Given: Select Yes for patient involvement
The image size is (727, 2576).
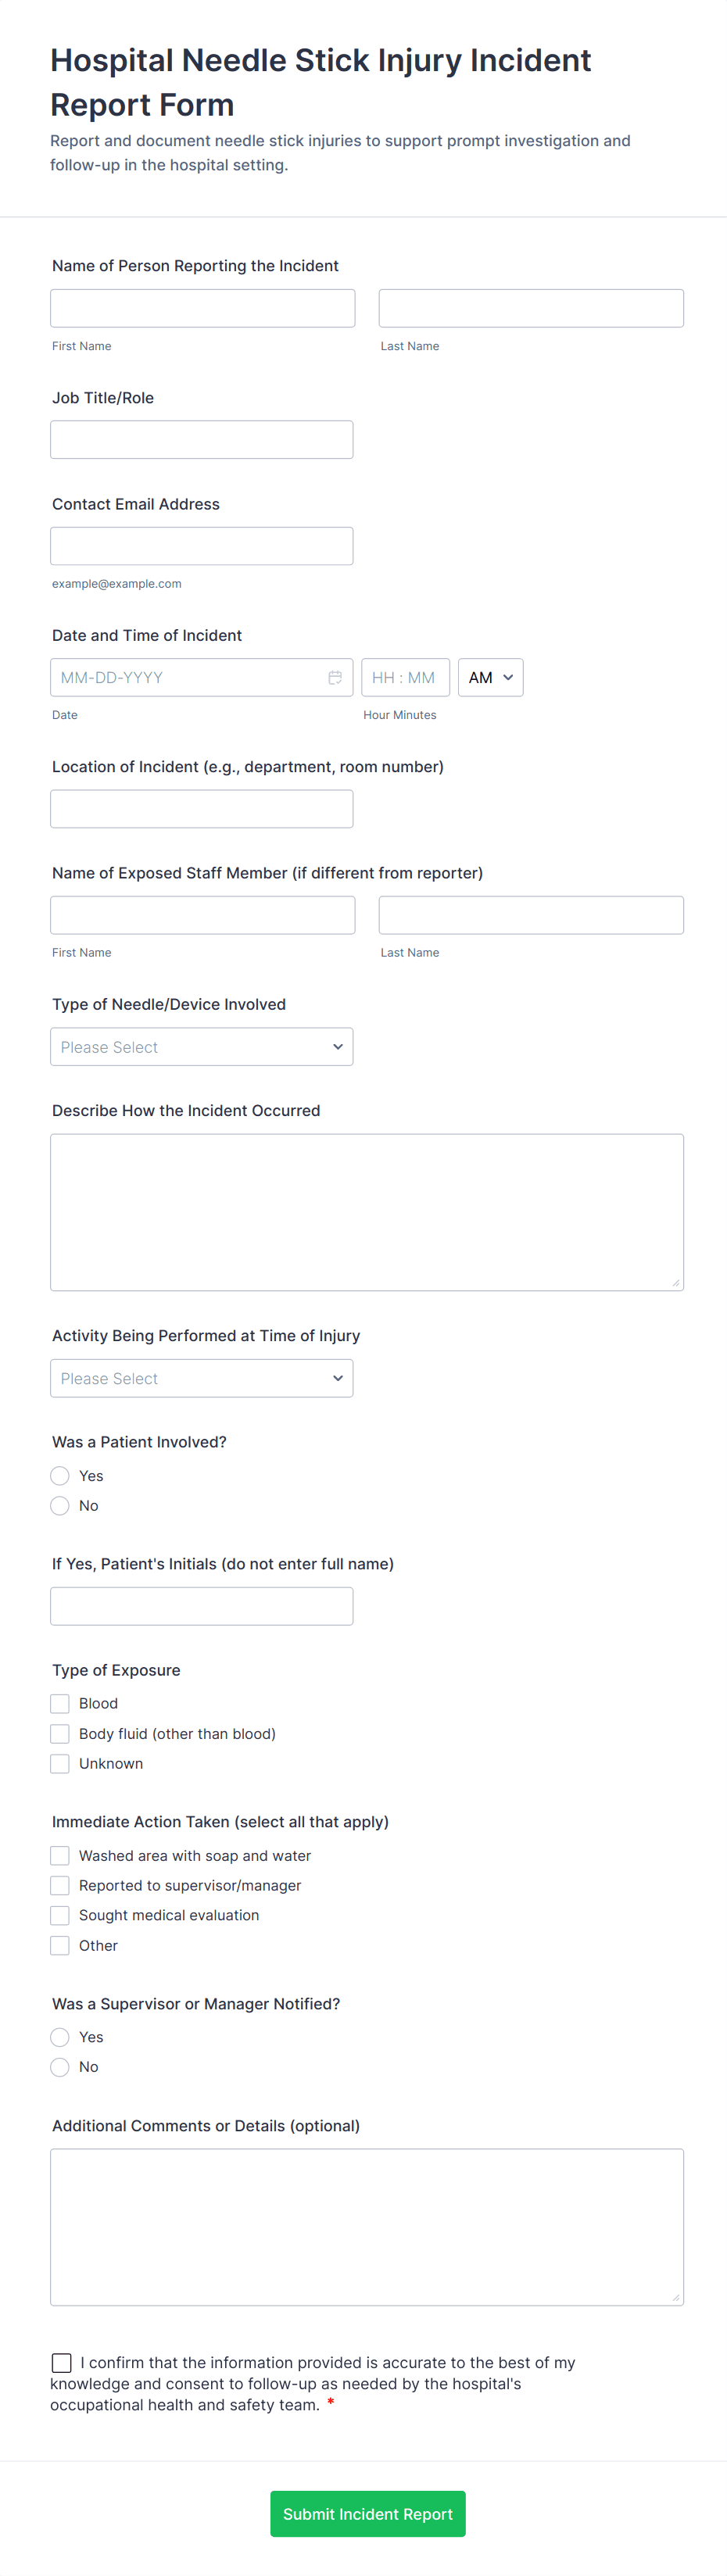Looking at the screenshot, I should [x=60, y=1475].
